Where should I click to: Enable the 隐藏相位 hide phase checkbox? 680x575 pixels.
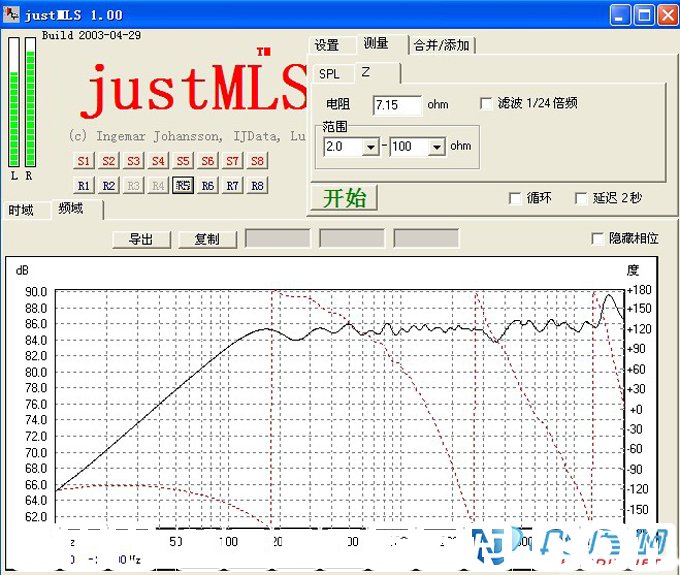598,238
